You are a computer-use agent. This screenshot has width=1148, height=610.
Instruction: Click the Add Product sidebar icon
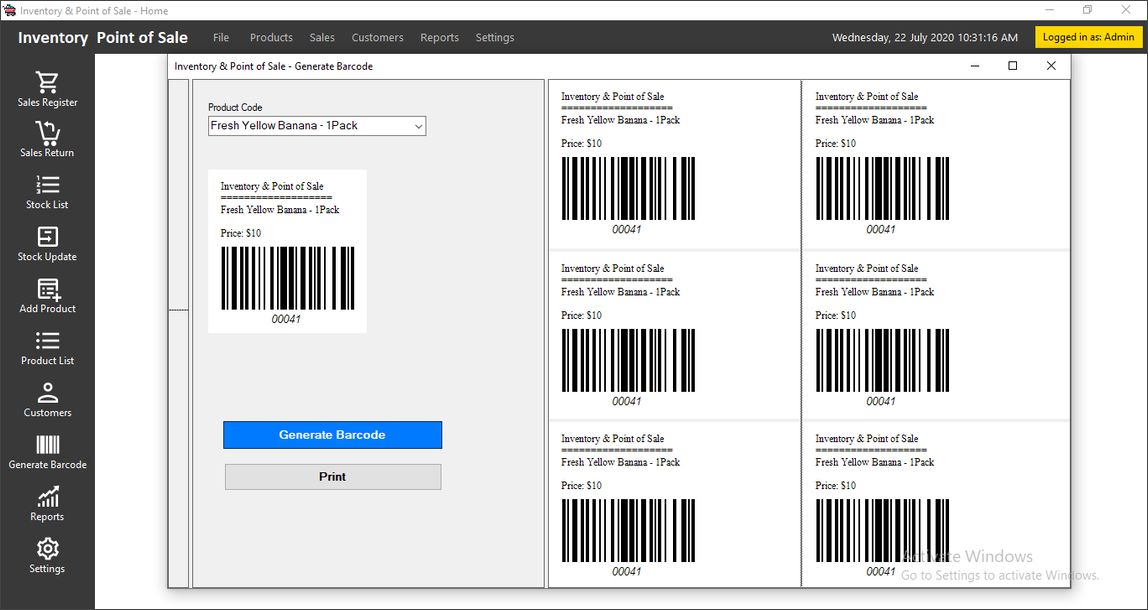click(47, 289)
